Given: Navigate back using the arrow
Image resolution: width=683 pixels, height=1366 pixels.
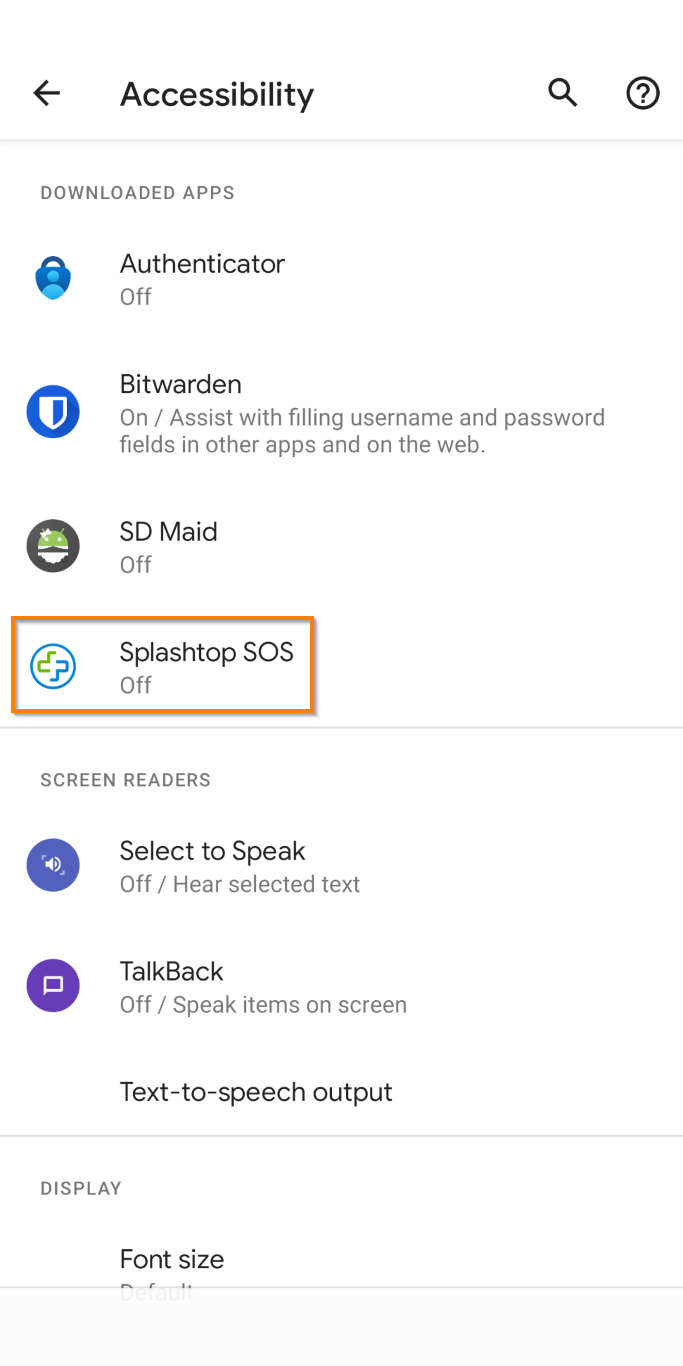Looking at the screenshot, I should [46, 92].
